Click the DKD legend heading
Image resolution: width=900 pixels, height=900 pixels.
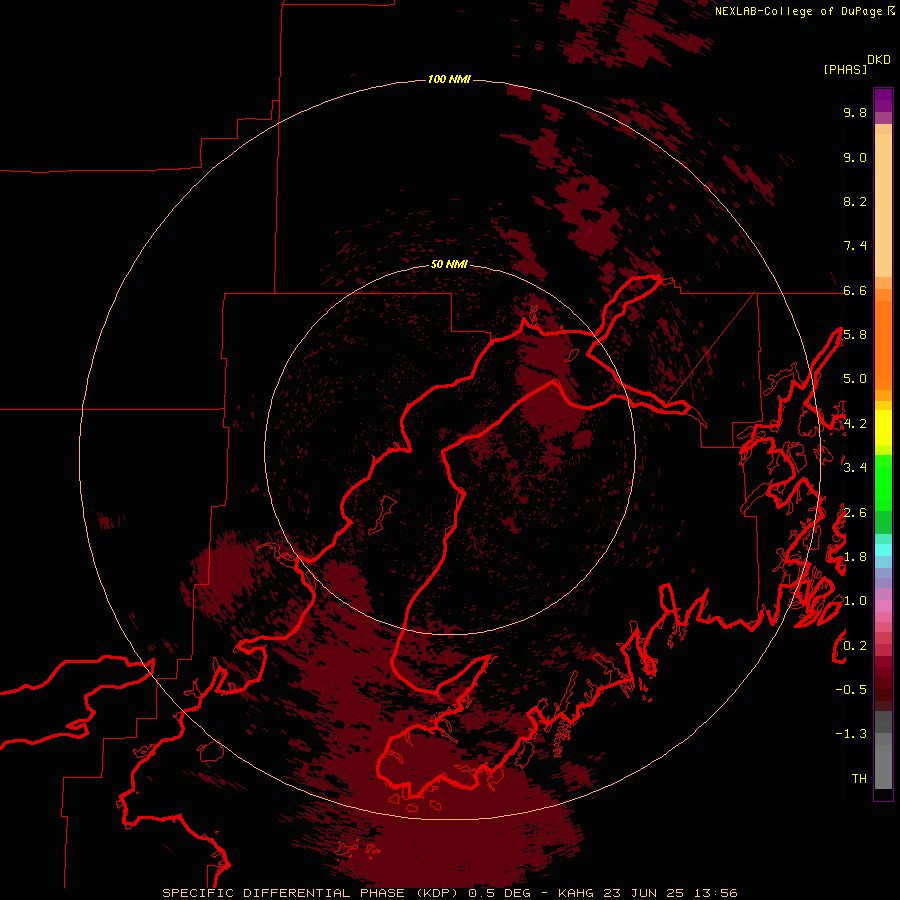coord(879,60)
